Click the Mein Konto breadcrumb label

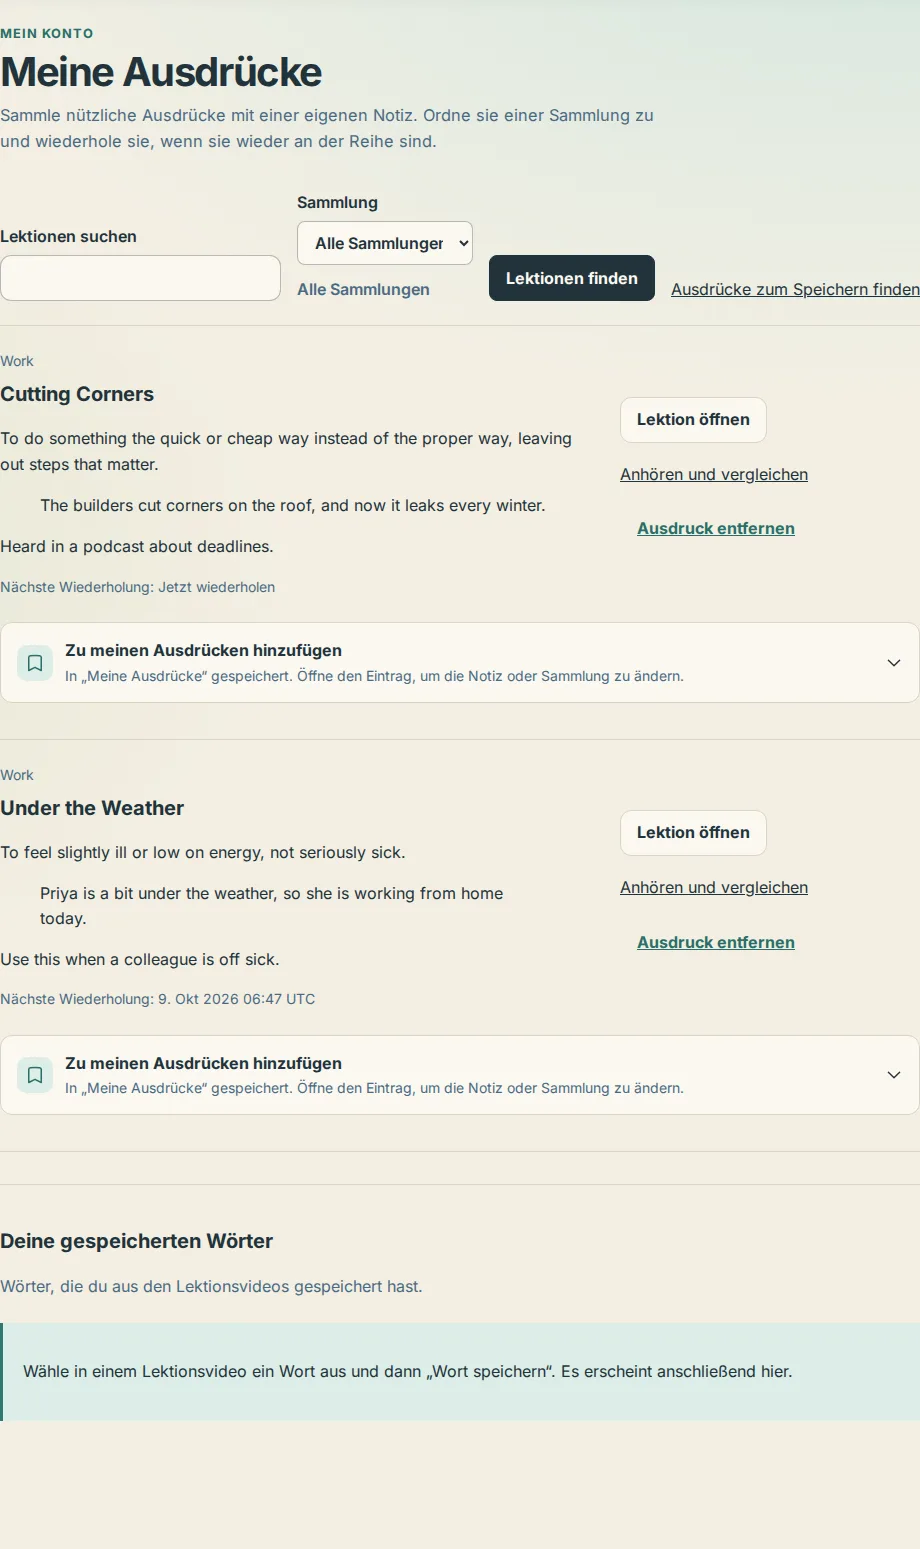(x=47, y=33)
